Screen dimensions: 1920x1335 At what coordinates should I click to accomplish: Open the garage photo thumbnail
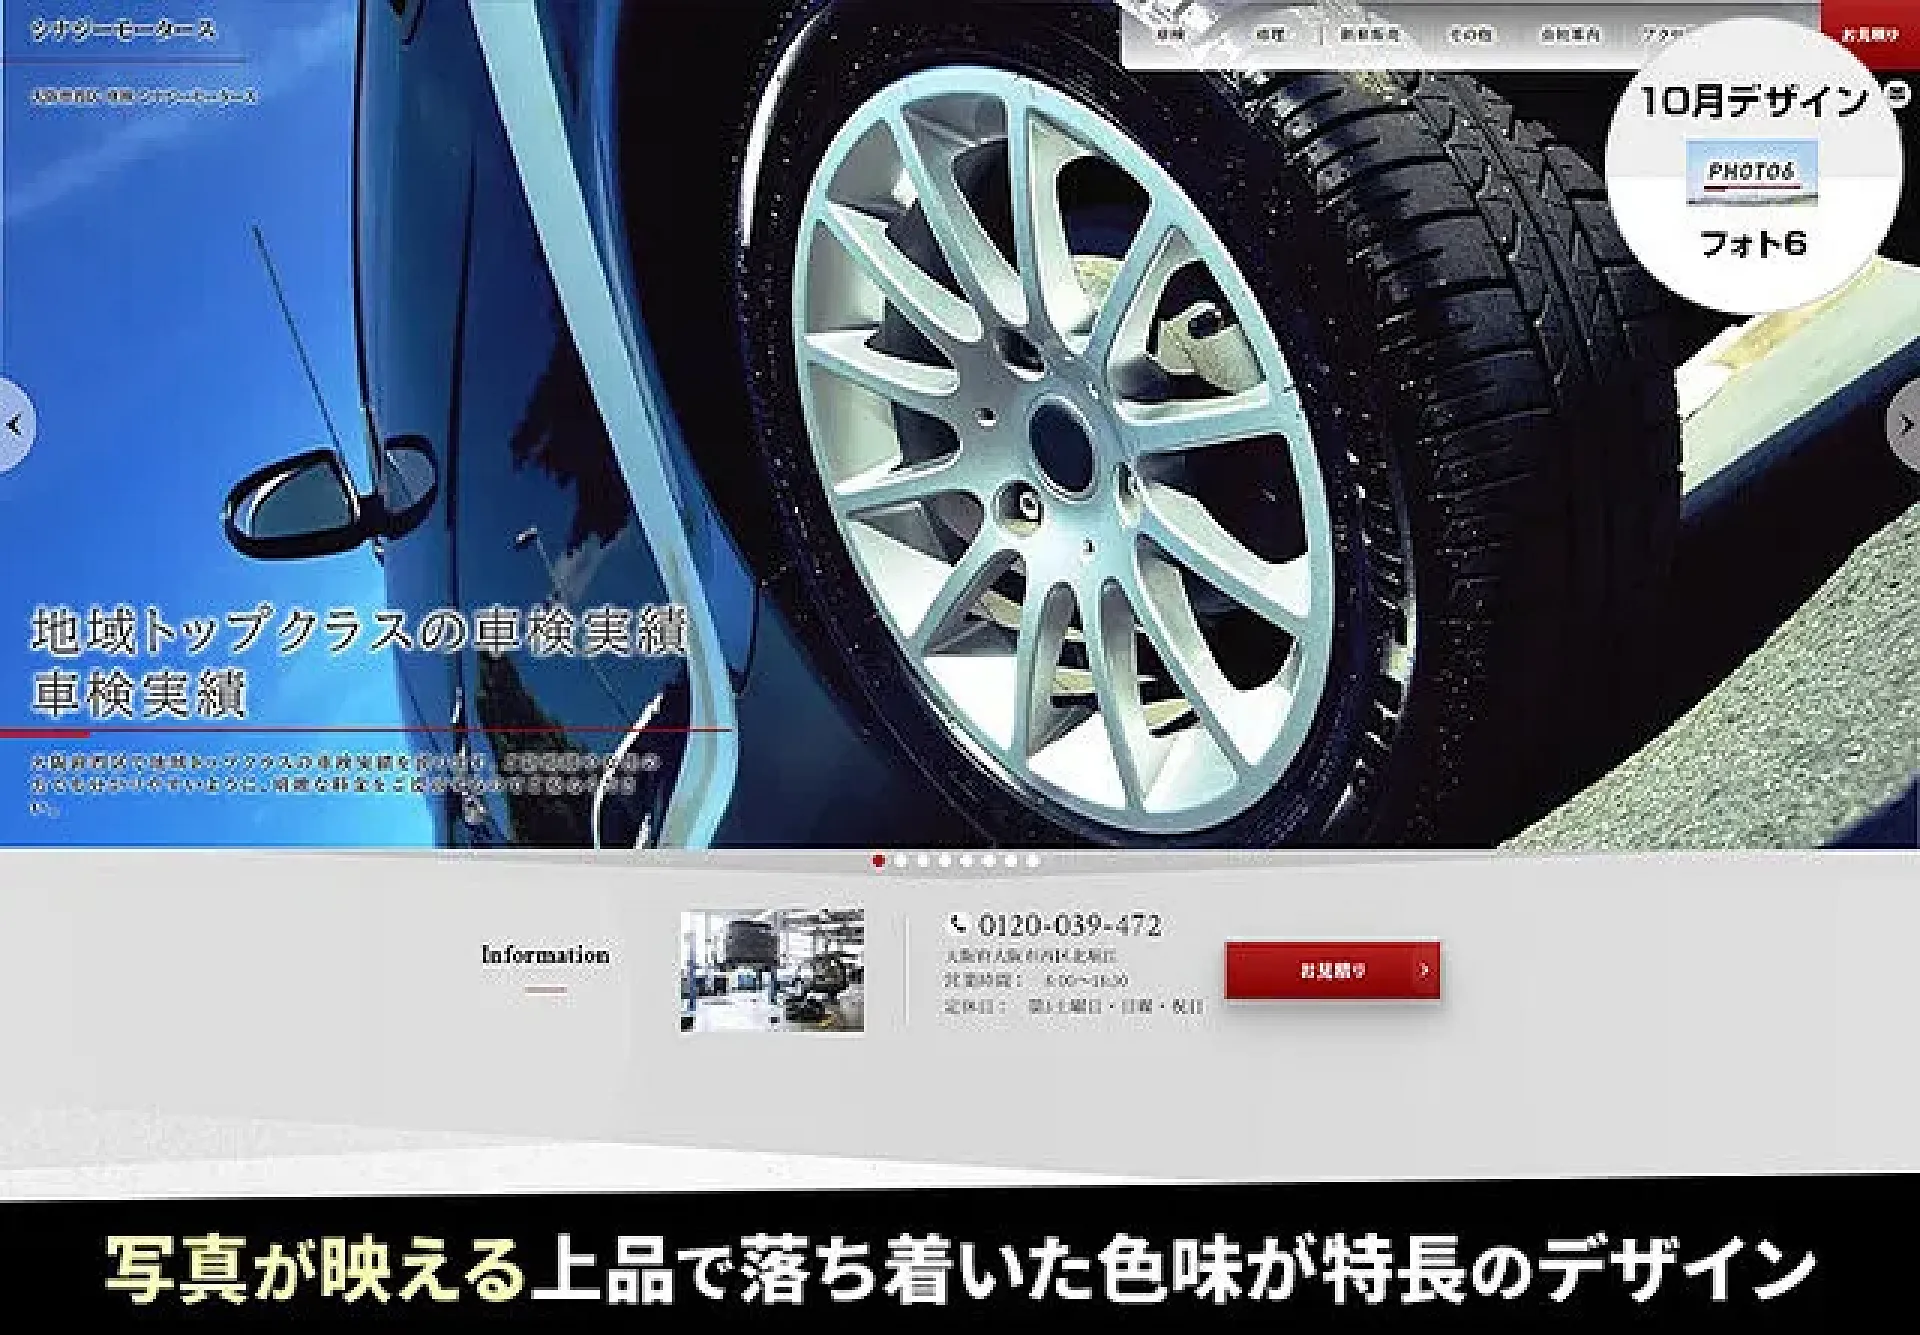click(772, 970)
